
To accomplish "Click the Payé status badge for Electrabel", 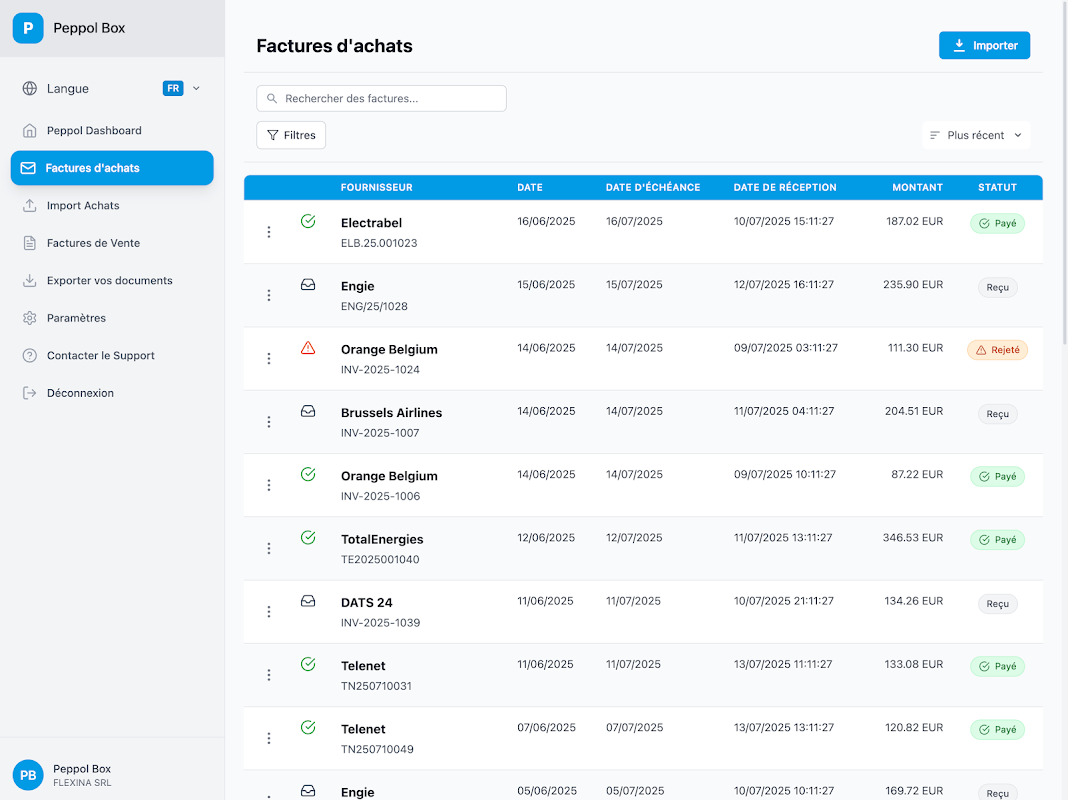I will [x=997, y=223].
